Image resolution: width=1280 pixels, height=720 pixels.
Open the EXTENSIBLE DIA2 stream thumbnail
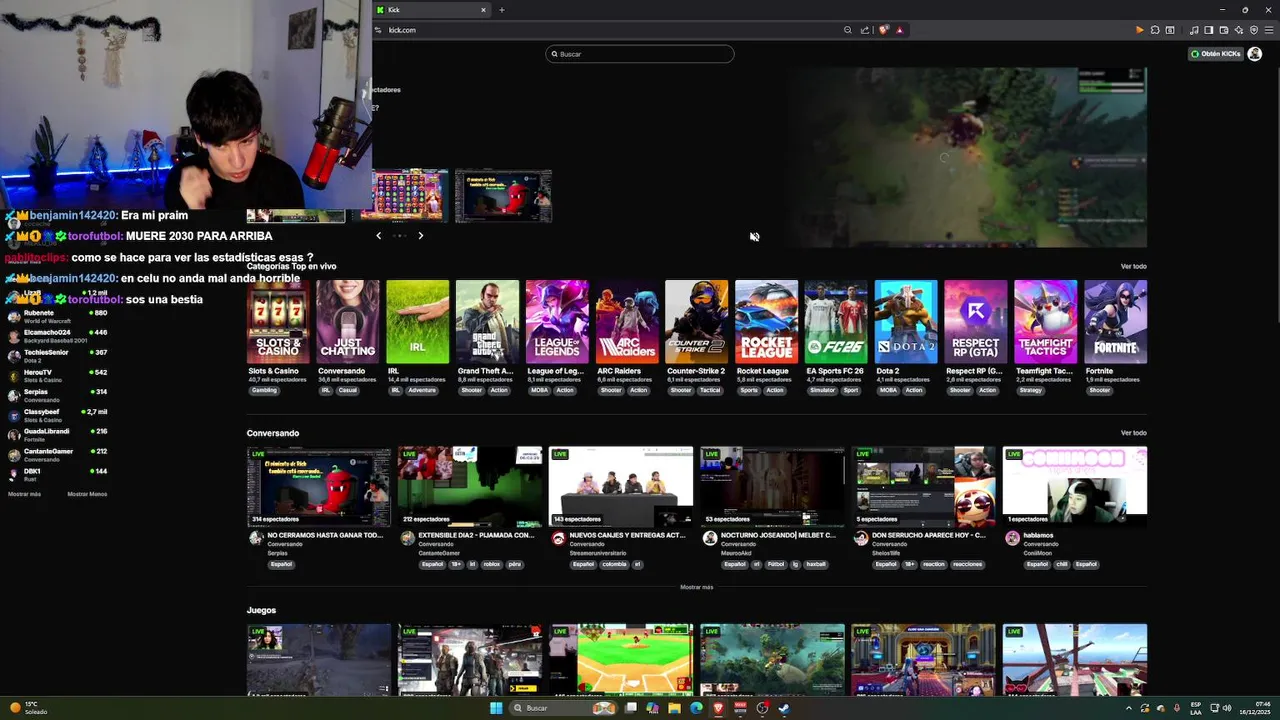pyautogui.click(x=470, y=487)
